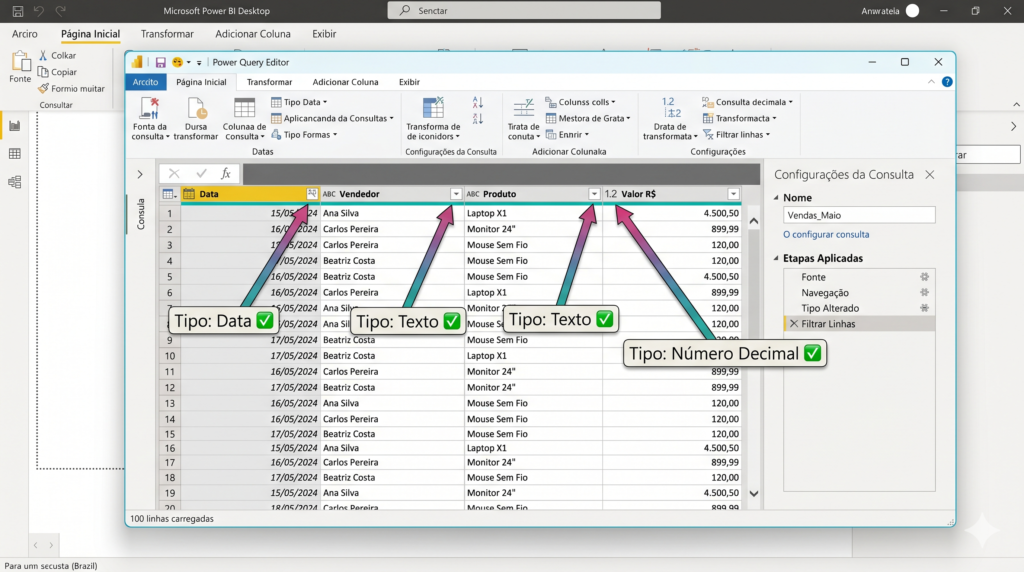Screen dimensions: 1024x572
Task: Collapse the Nome section
Action: tap(776, 198)
